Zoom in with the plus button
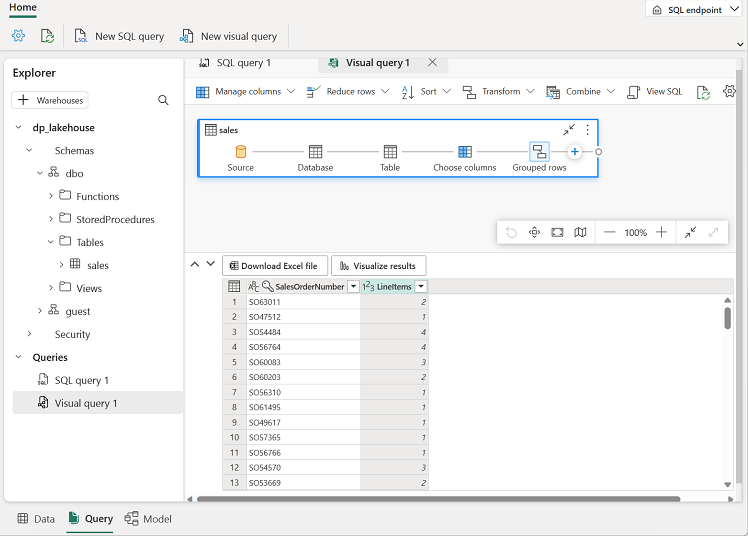The image size is (748, 536). [661, 232]
